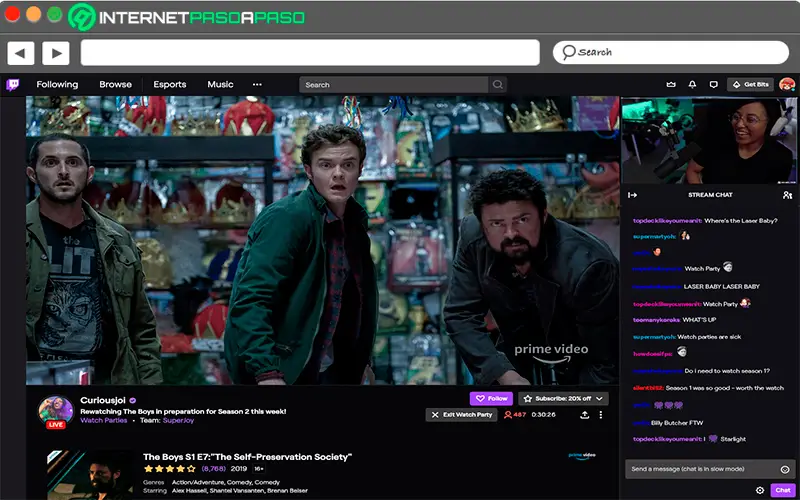Click the Twitch search magnifier button
The width and height of the screenshot is (800, 500).
click(x=497, y=85)
